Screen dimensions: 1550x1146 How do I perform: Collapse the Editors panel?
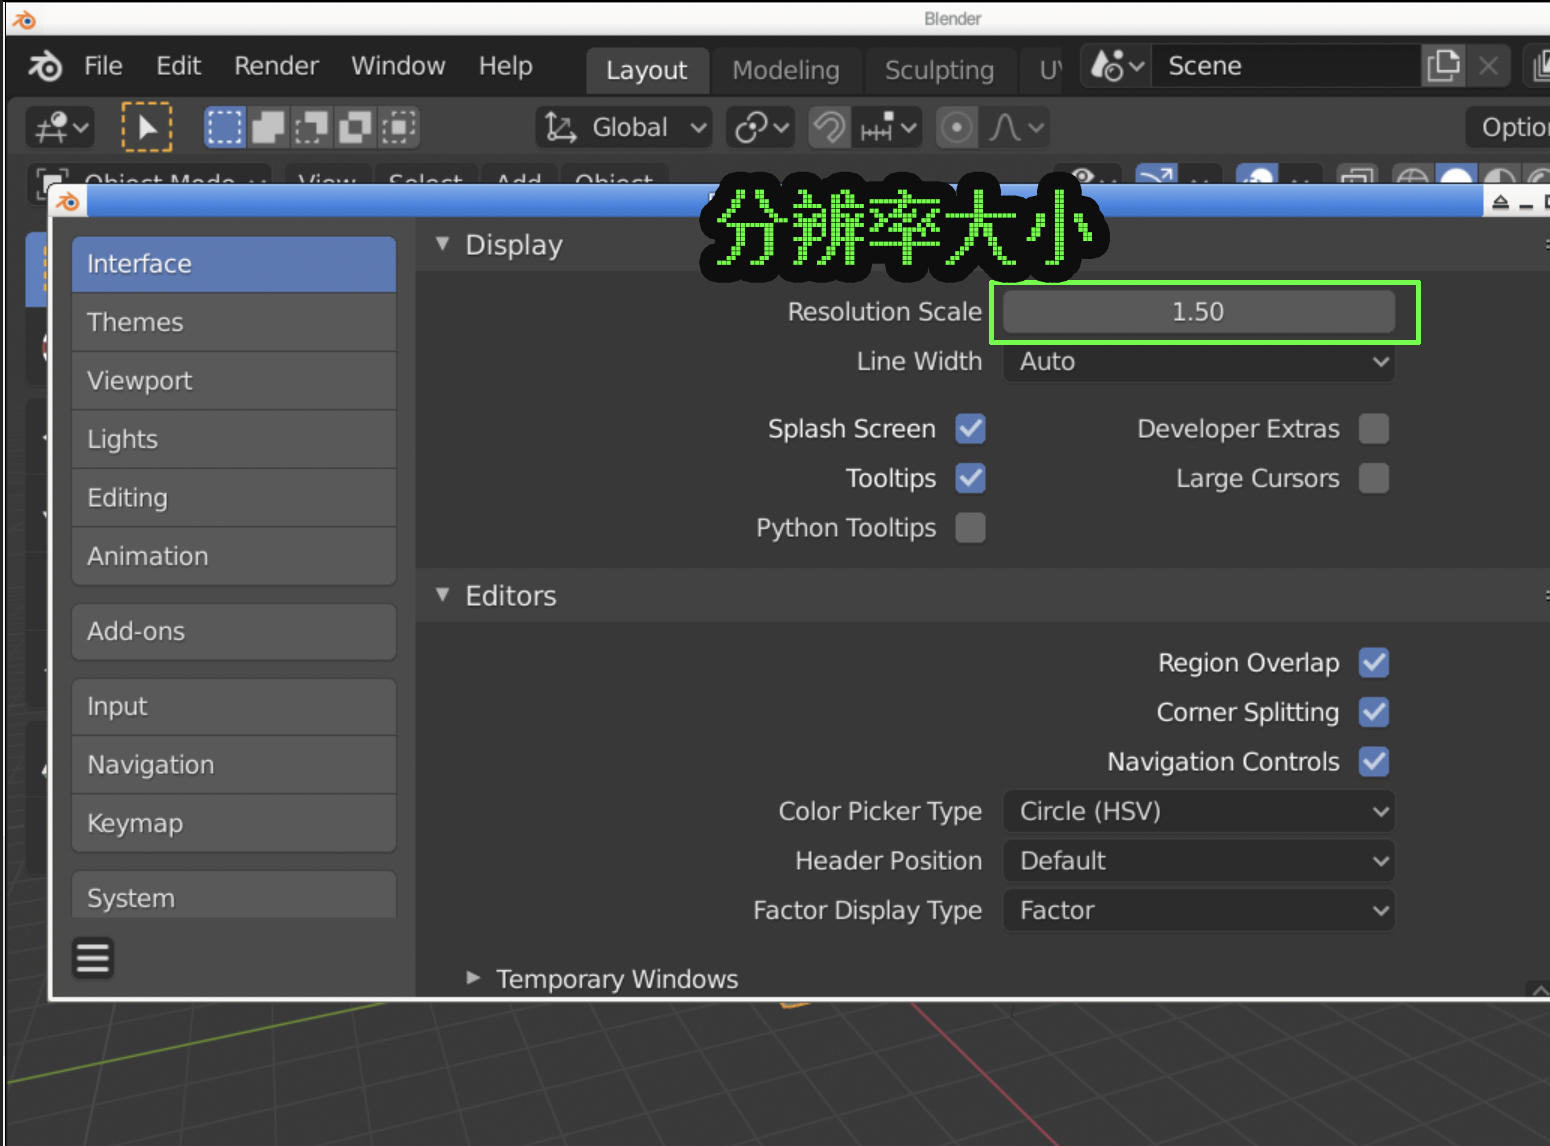click(443, 595)
